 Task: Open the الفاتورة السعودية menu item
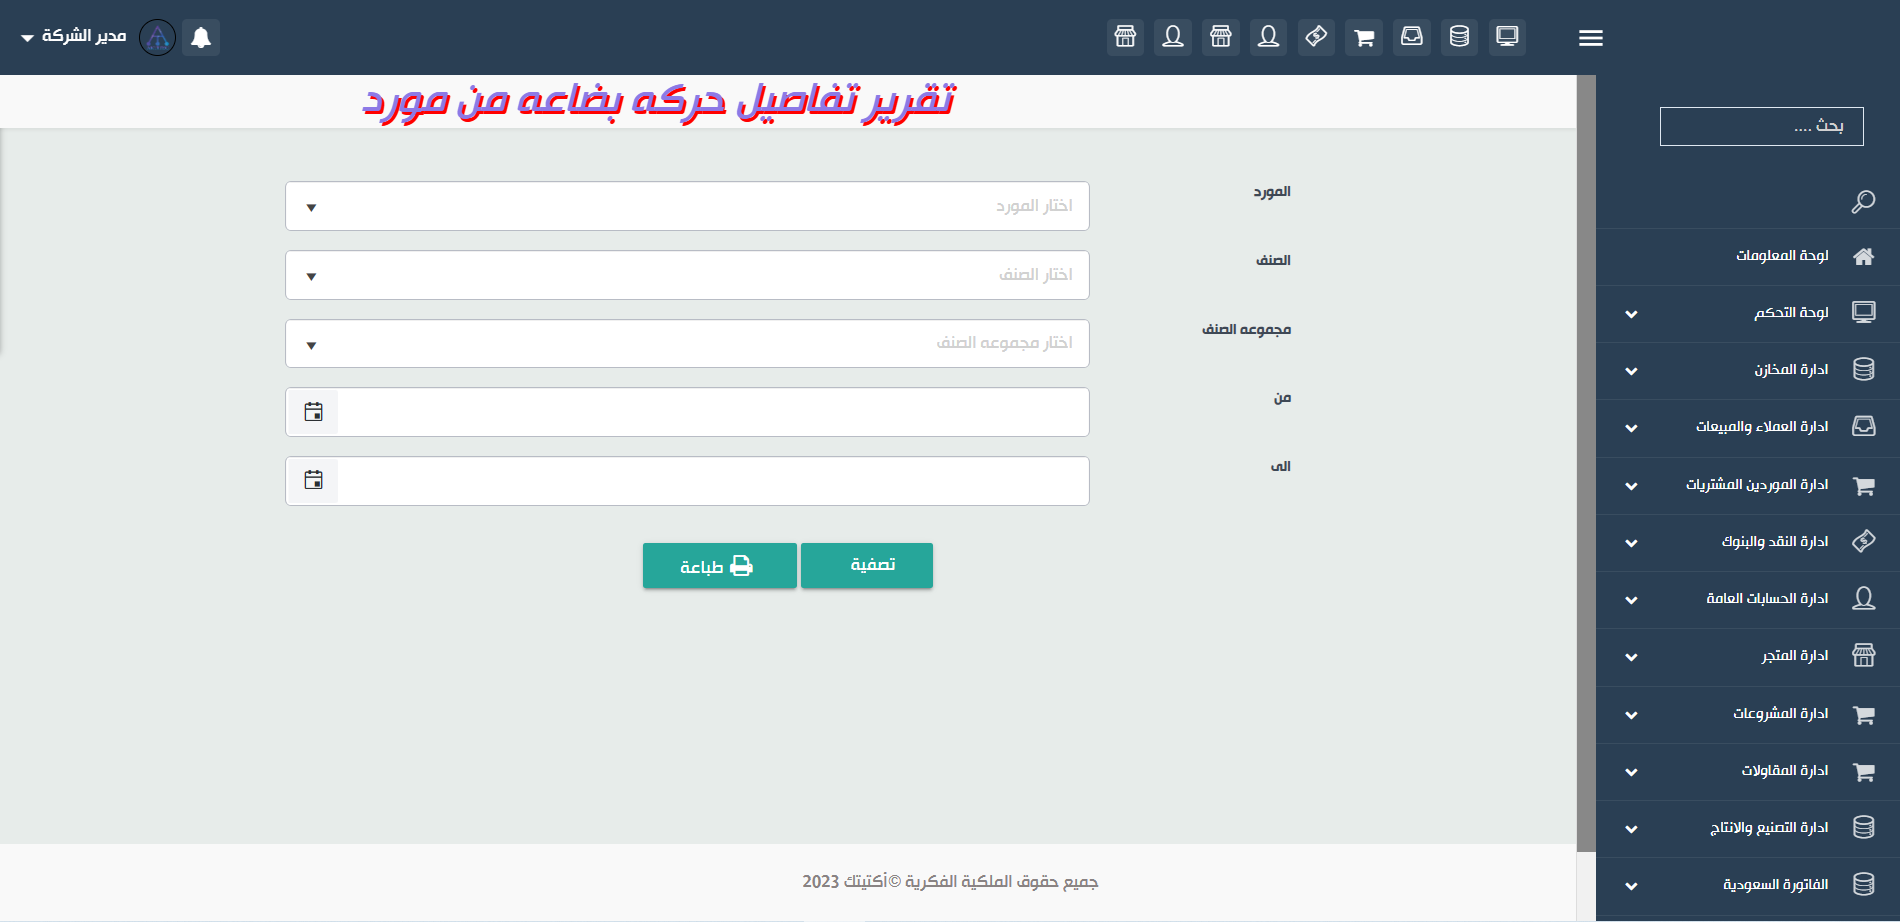tap(1748, 885)
